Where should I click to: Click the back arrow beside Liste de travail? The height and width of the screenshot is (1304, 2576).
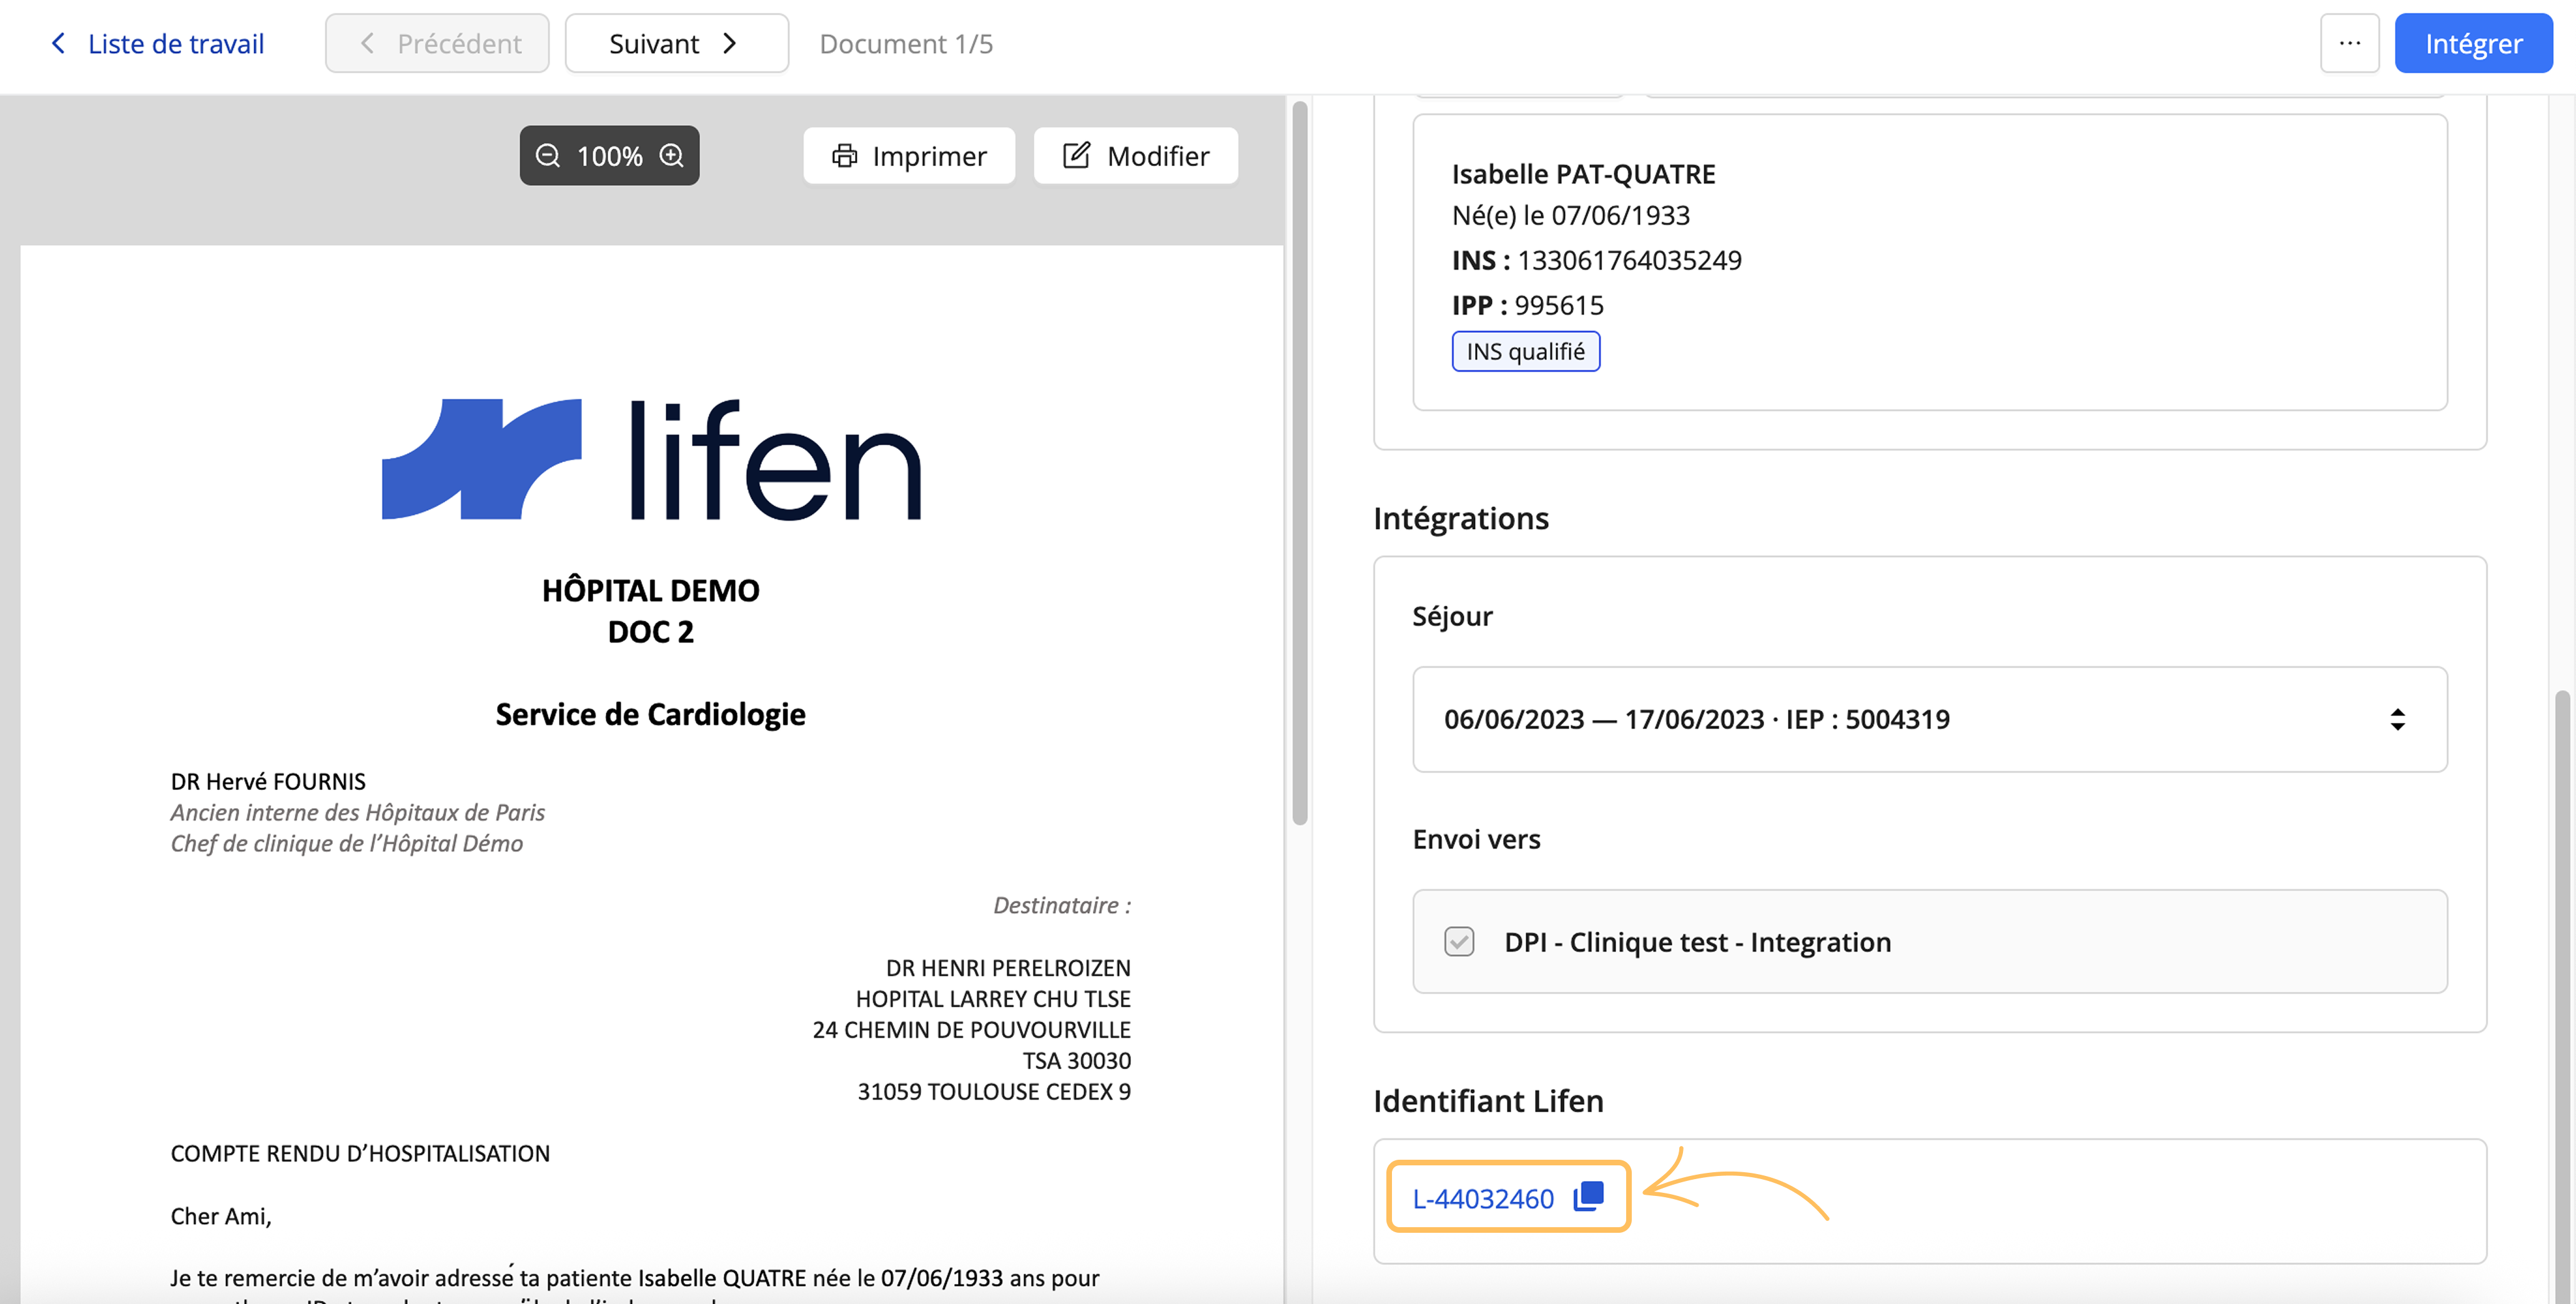coord(58,43)
